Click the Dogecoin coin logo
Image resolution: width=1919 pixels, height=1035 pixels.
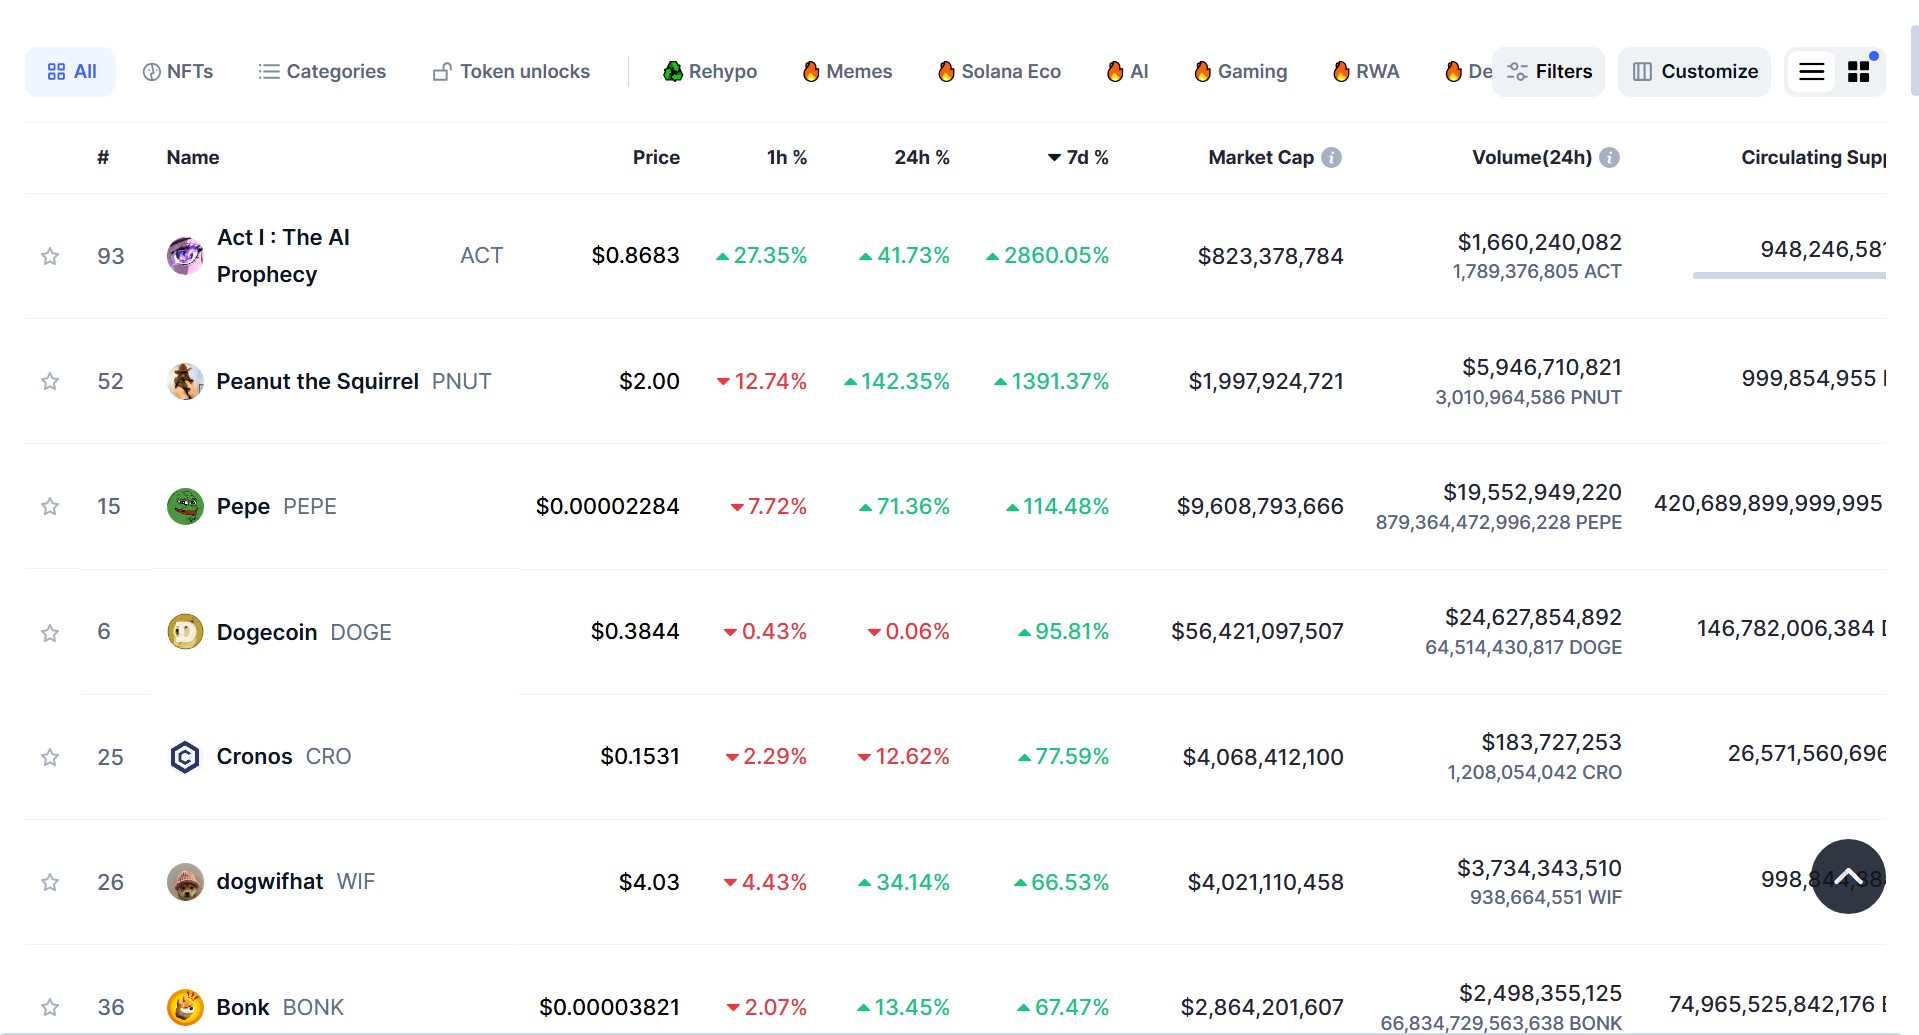[185, 632]
